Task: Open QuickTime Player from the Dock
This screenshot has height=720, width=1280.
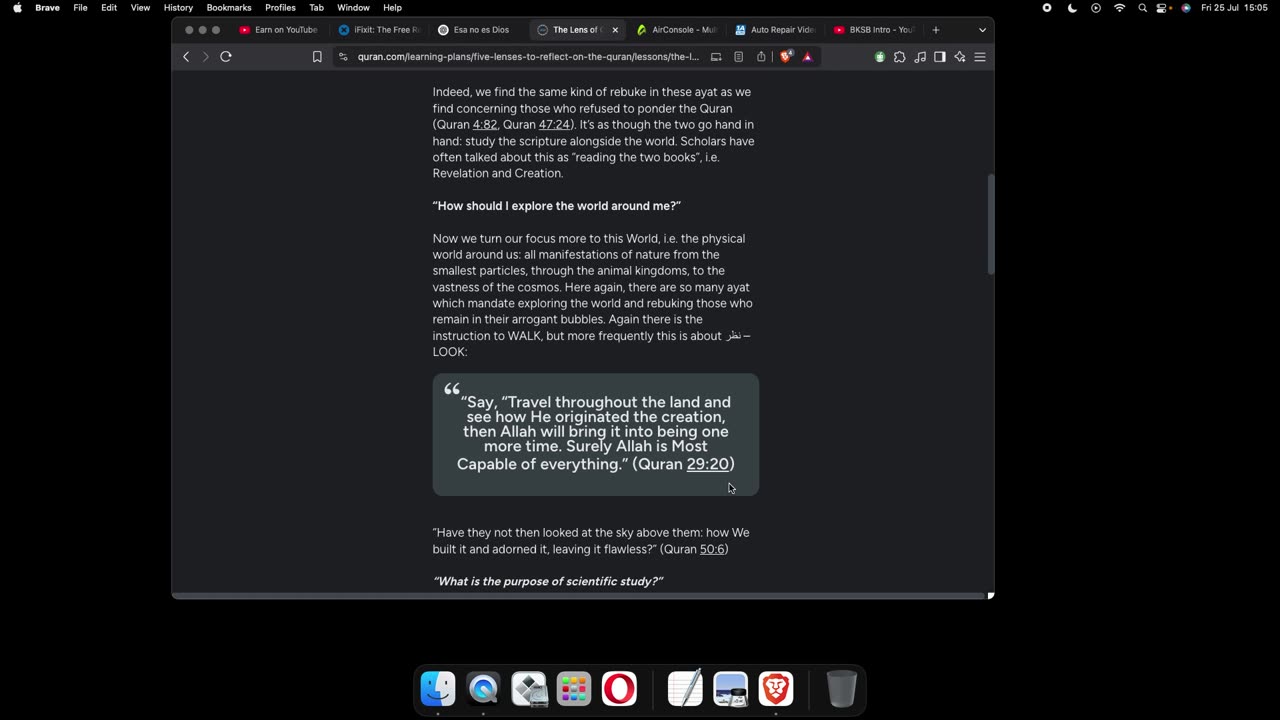Action: (x=483, y=689)
